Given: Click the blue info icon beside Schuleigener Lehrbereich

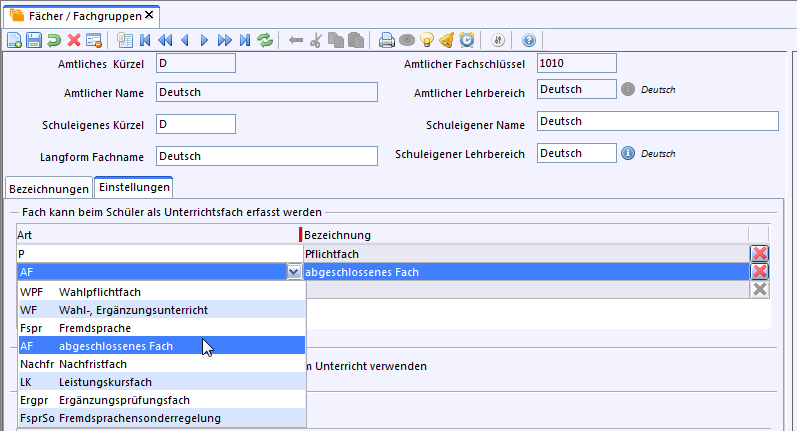Looking at the screenshot, I should [x=628, y=154].
